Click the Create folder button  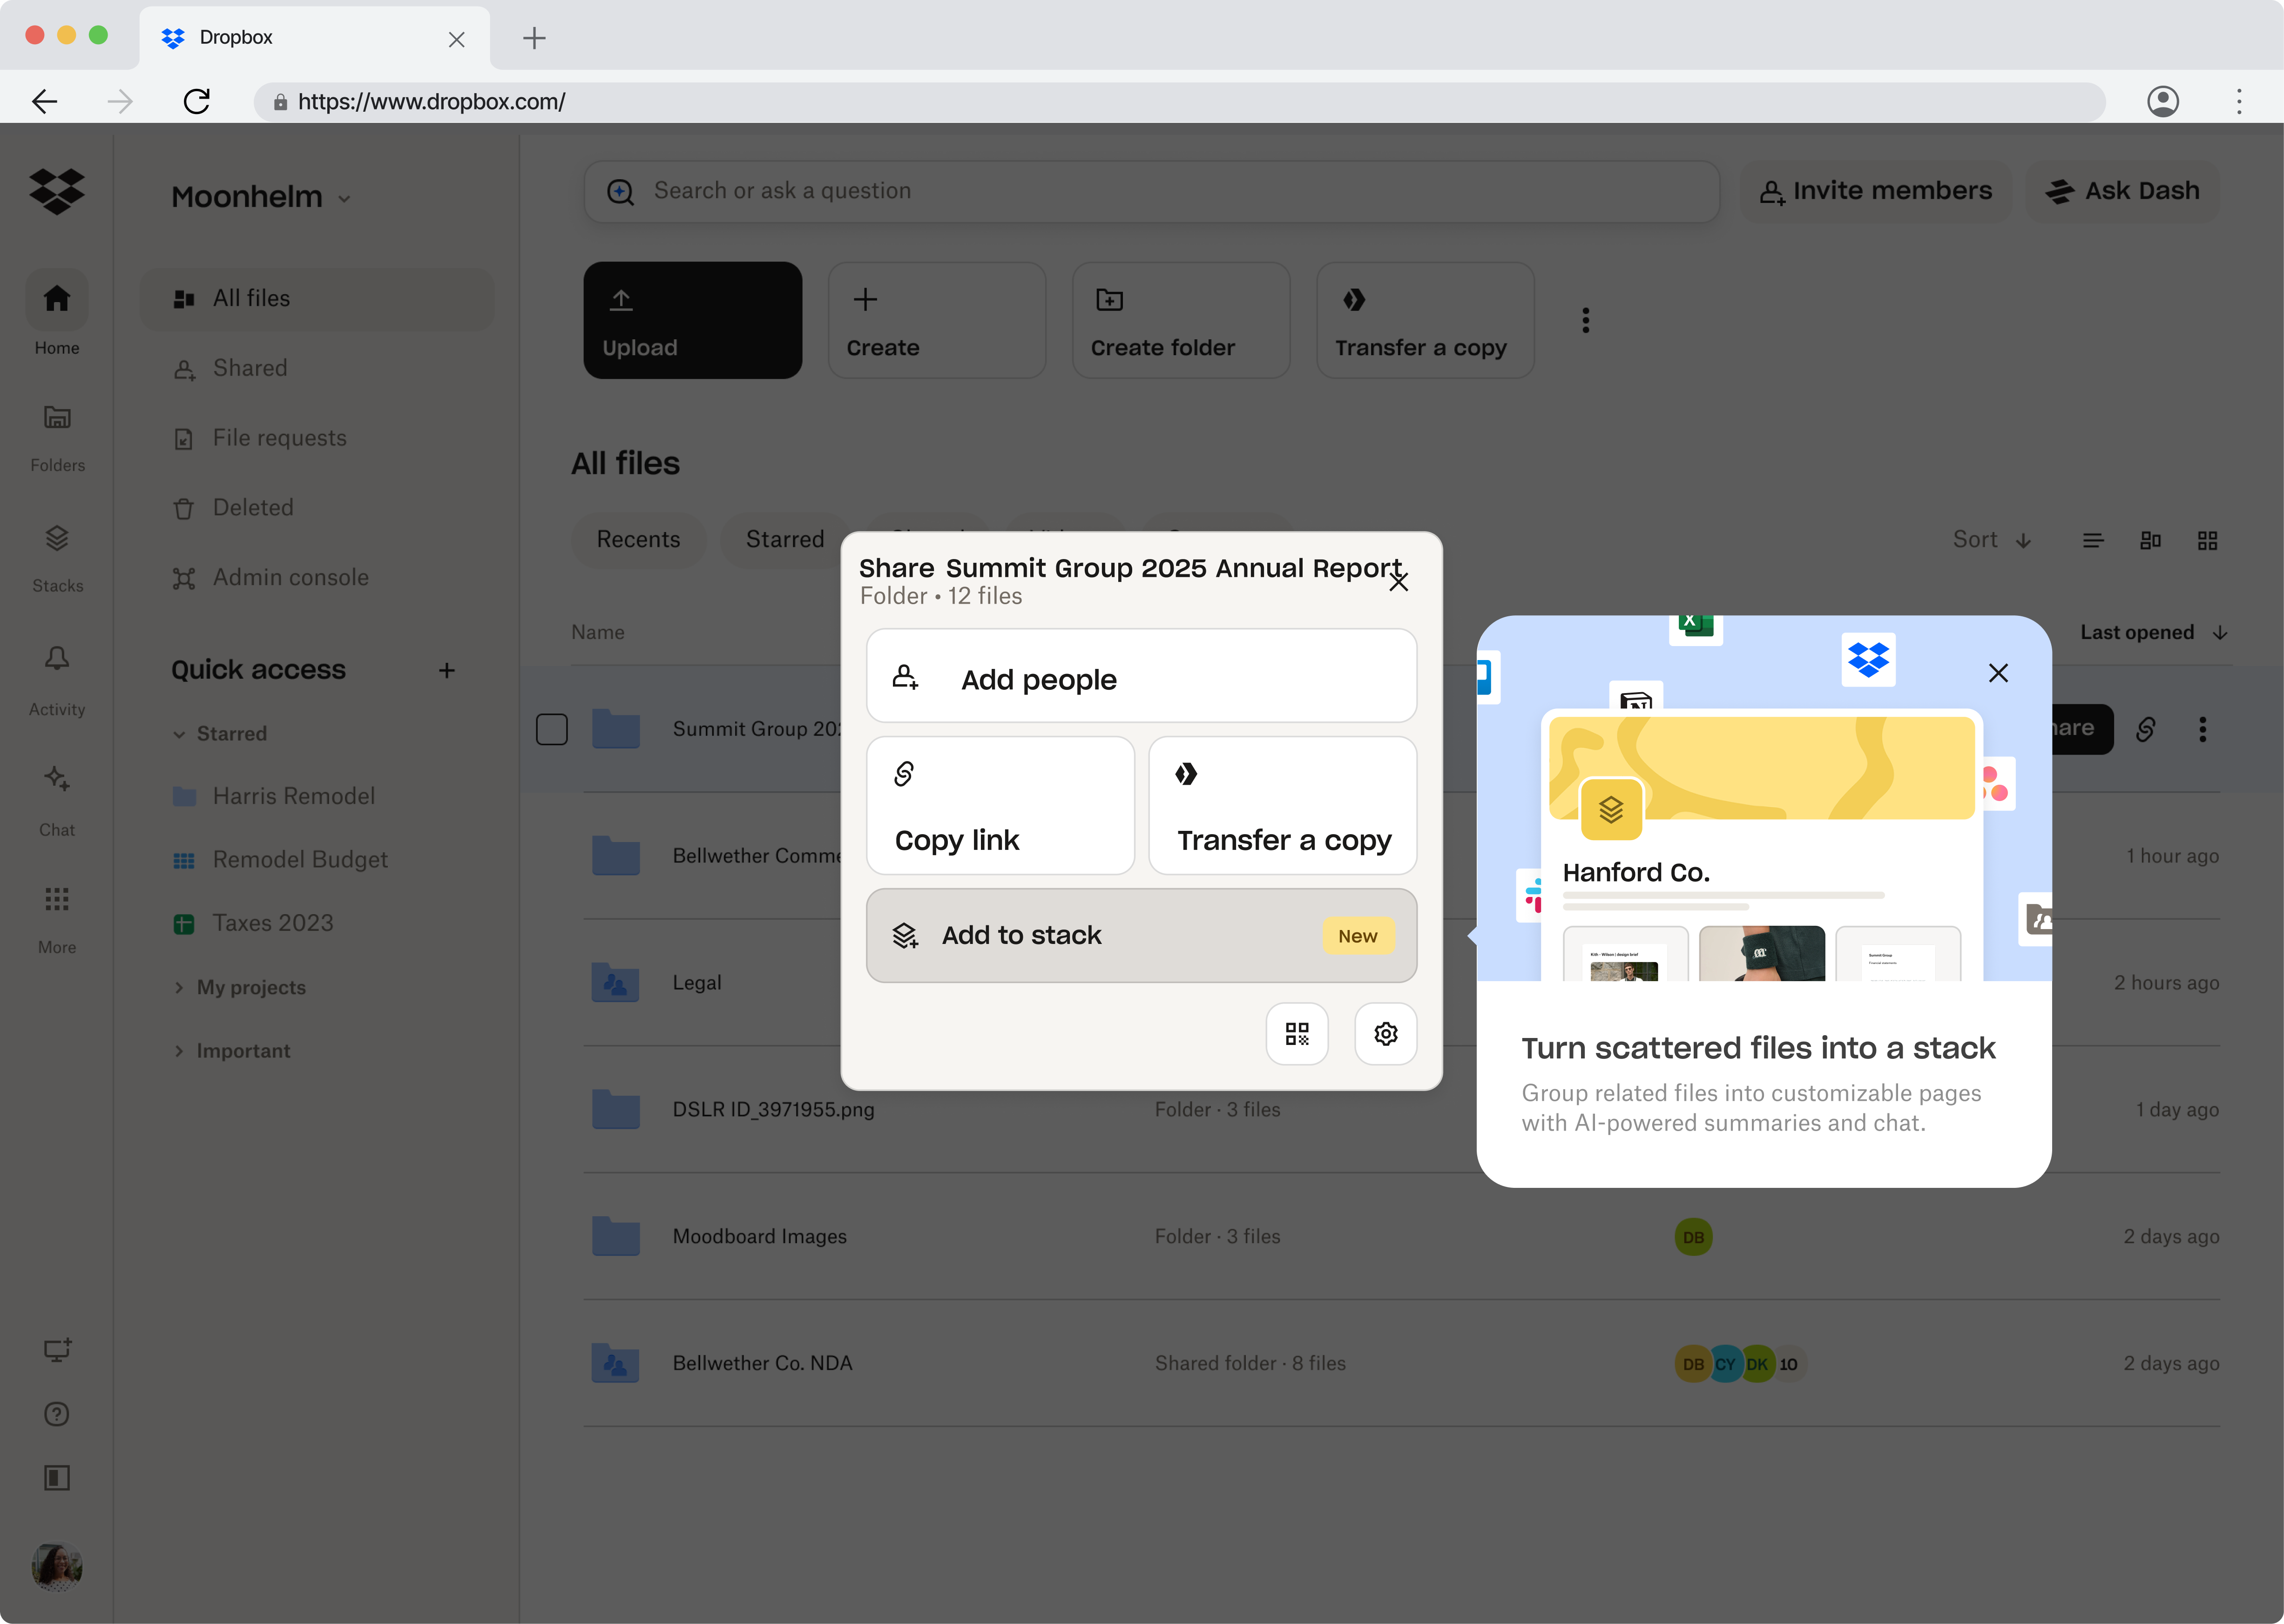pyautogui.click(x=1181, y=320)
